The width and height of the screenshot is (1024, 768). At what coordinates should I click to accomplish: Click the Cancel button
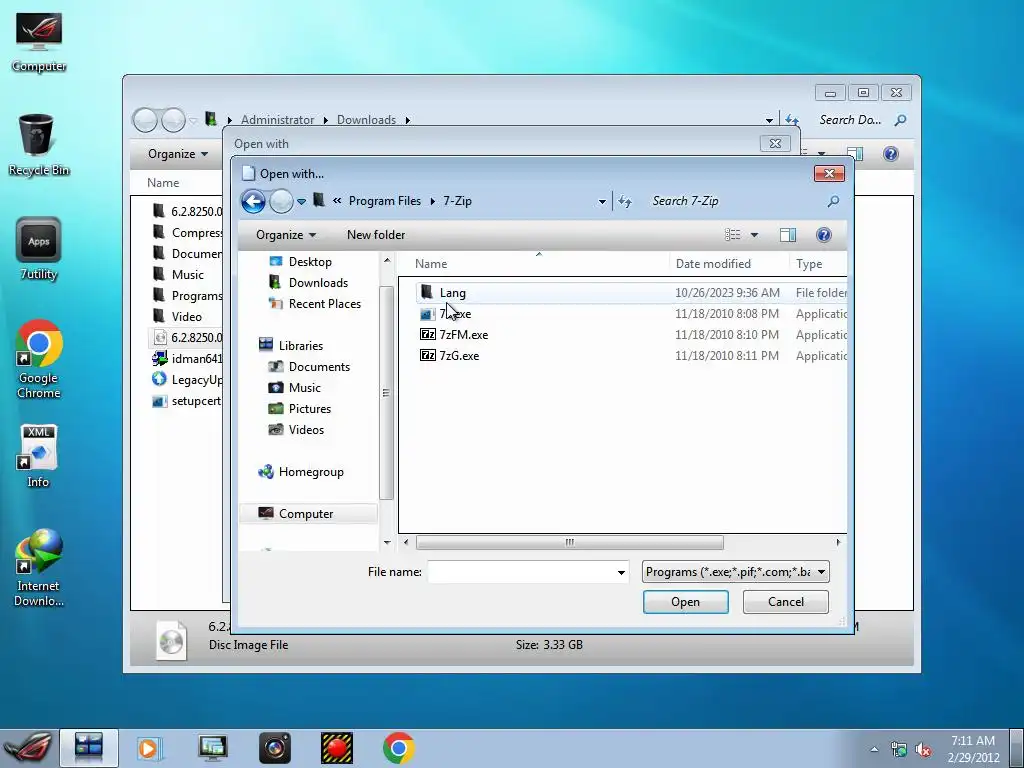(786, 602)
